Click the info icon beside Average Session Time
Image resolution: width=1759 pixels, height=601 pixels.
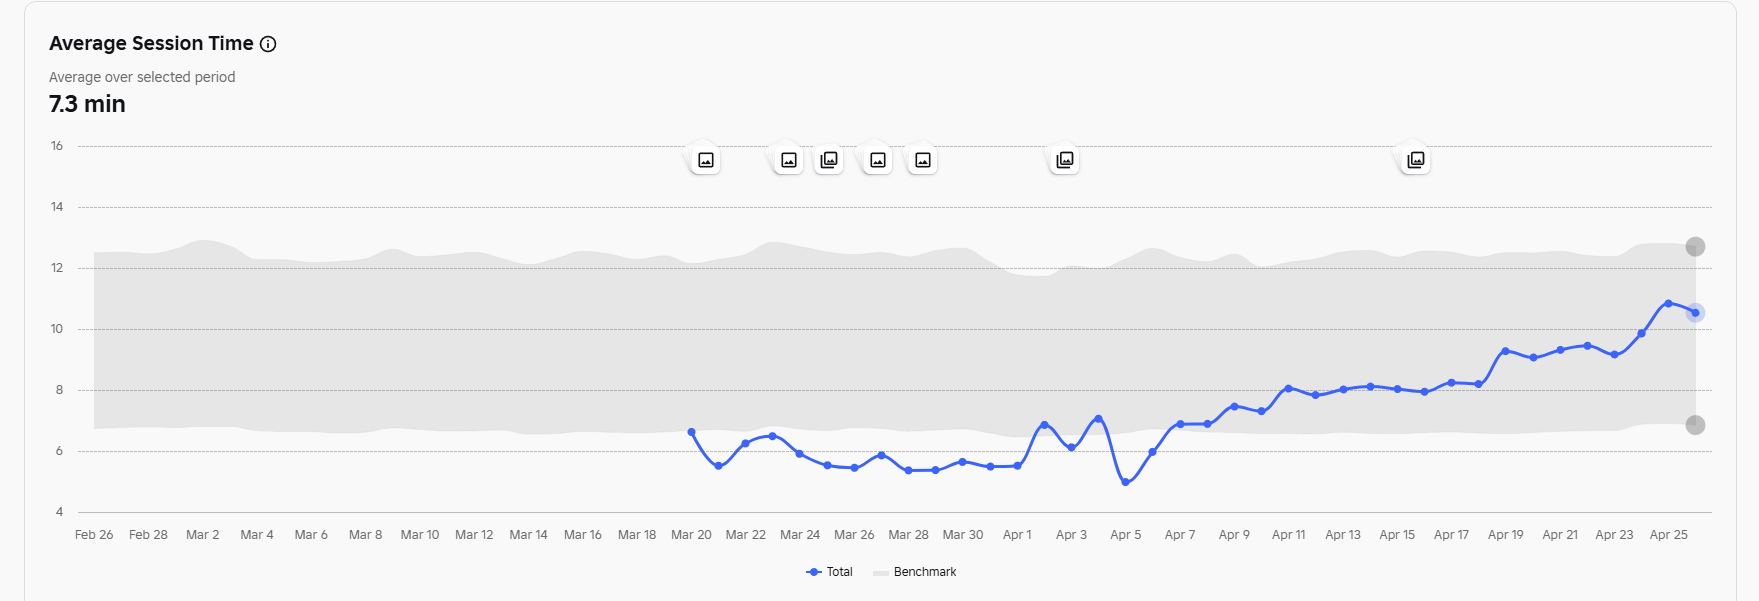(x=268, y=44)
